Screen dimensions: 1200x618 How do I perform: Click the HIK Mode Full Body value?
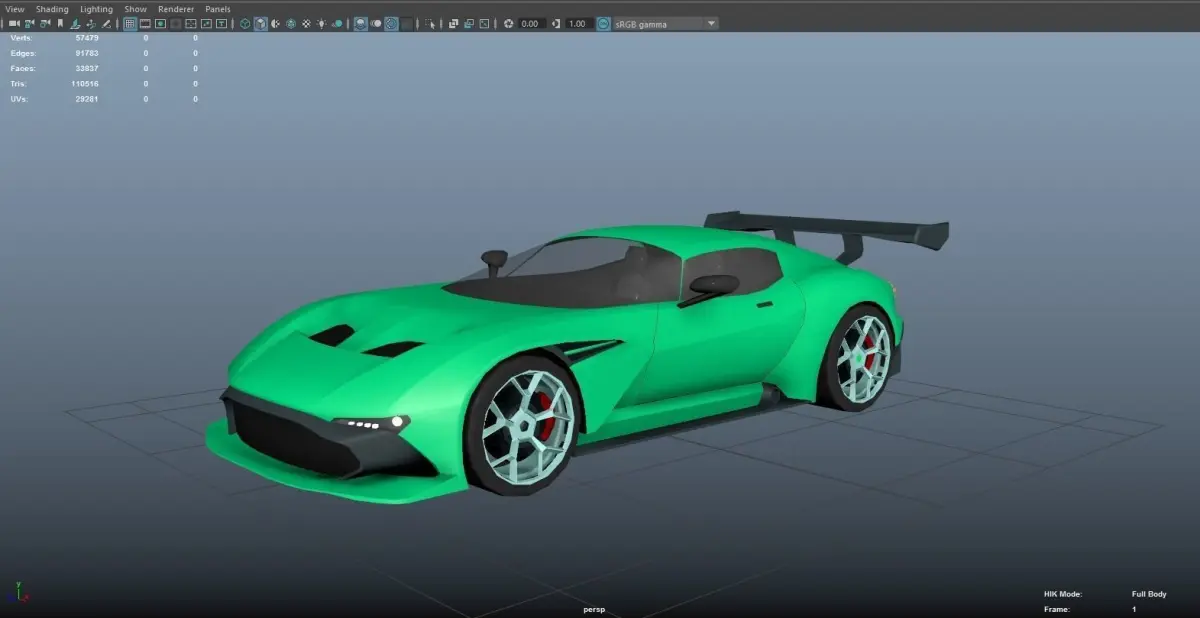[x=1149, y=594]
